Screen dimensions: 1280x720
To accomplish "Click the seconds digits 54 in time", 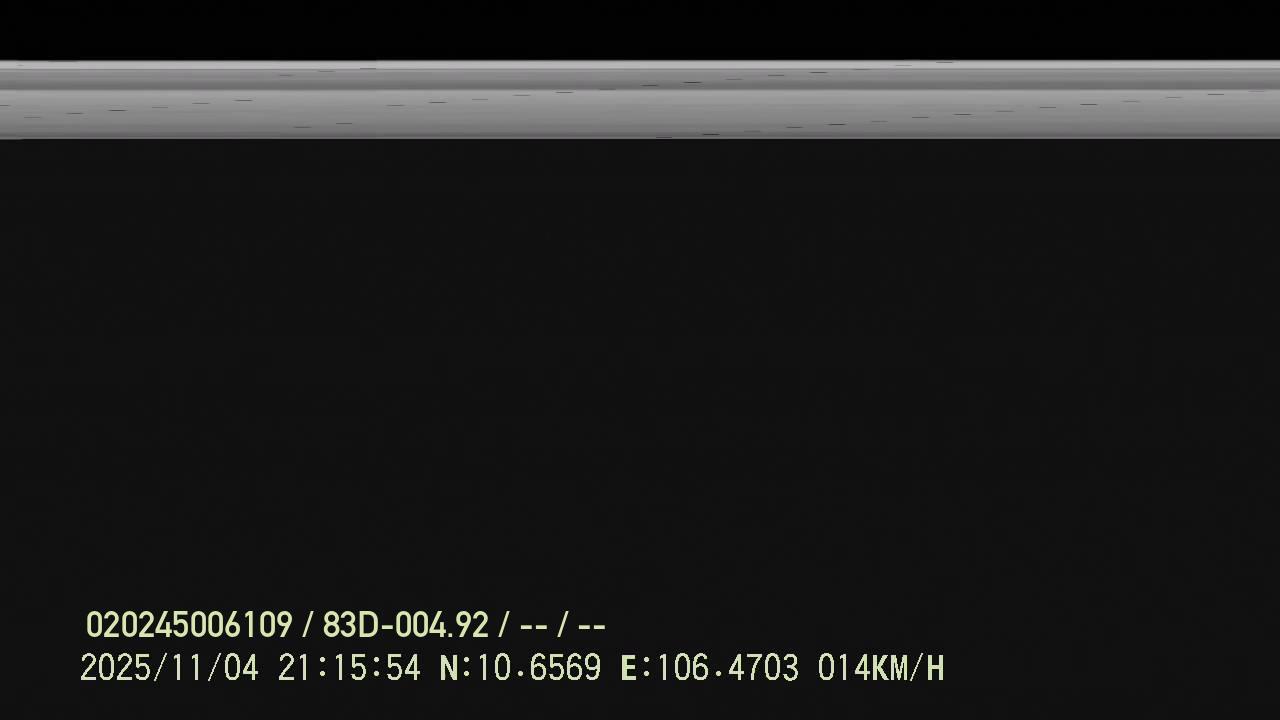I will [403, 668].
